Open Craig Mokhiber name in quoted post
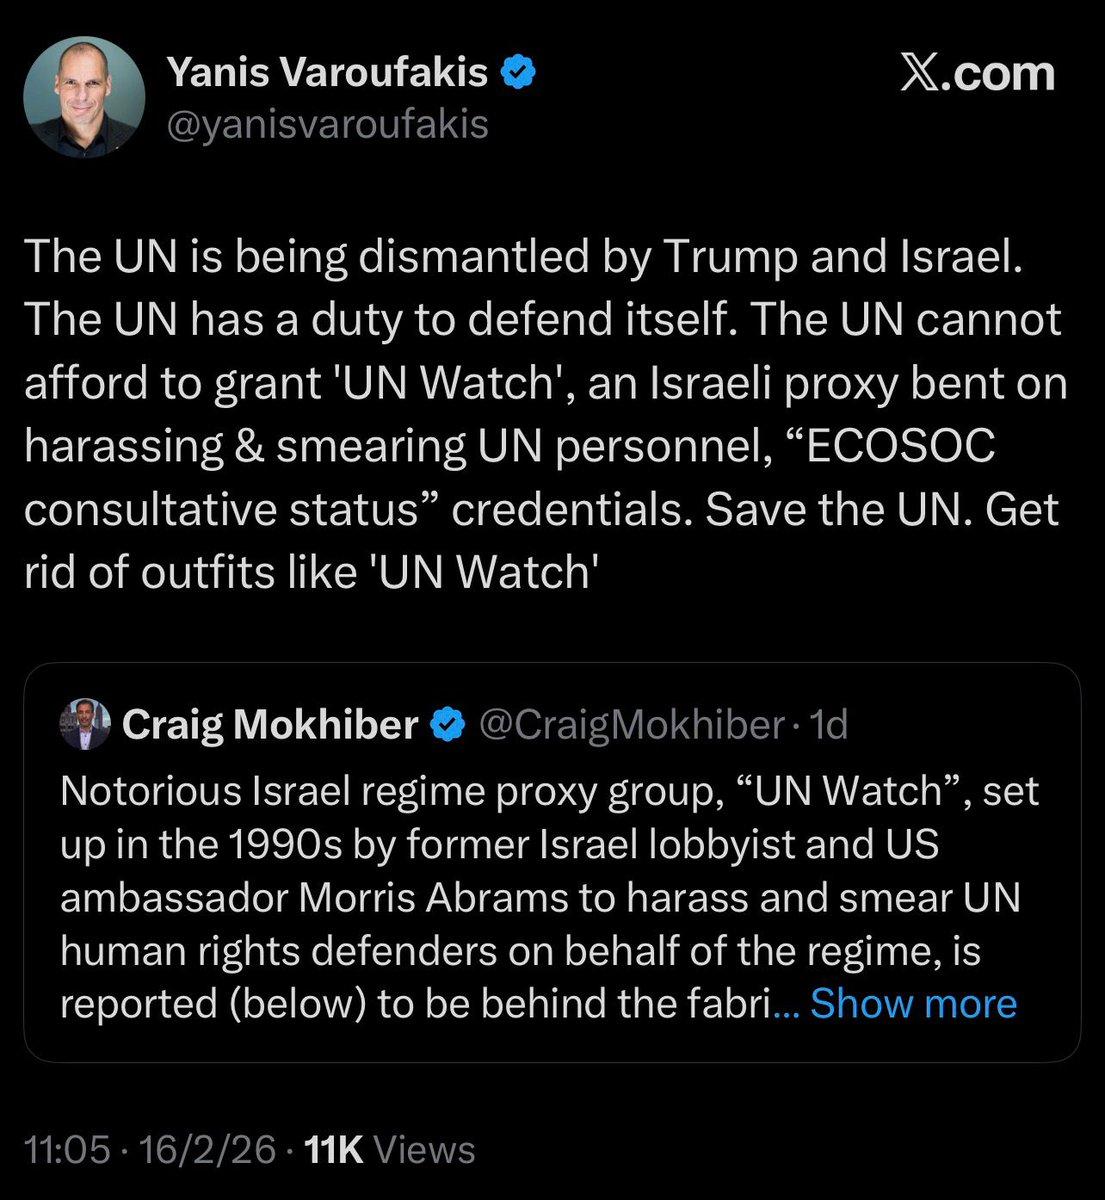Image resolution: width=1105 pixels, height=1200 pixels. [269, 725]
